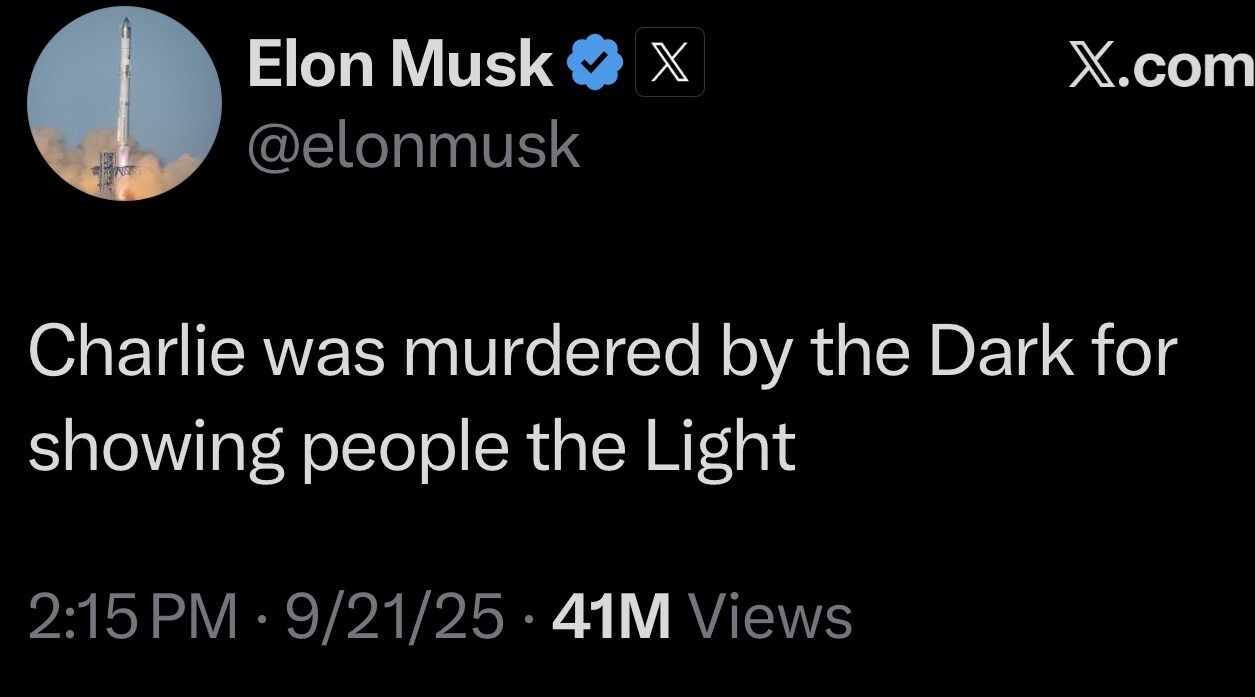Open Elon Musk's rocket launch profile picture
This screenshot has width=1255, height=697.
(124, 103)
